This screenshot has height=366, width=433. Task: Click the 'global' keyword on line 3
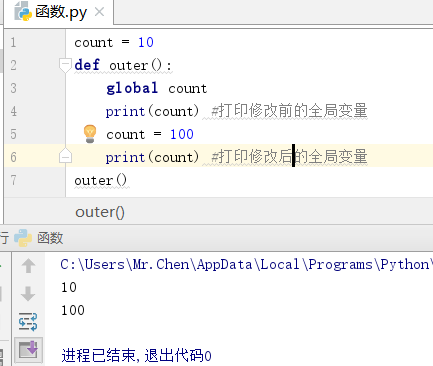tap(132, 88)
